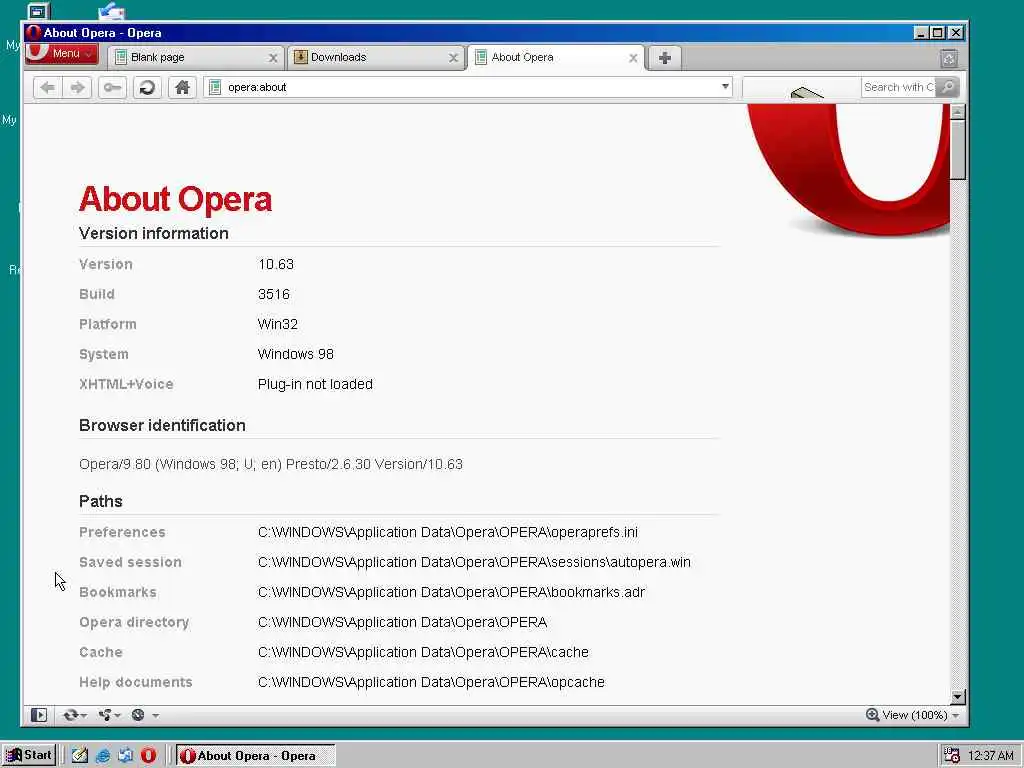Click the platform value Win32

click(278, 325)
